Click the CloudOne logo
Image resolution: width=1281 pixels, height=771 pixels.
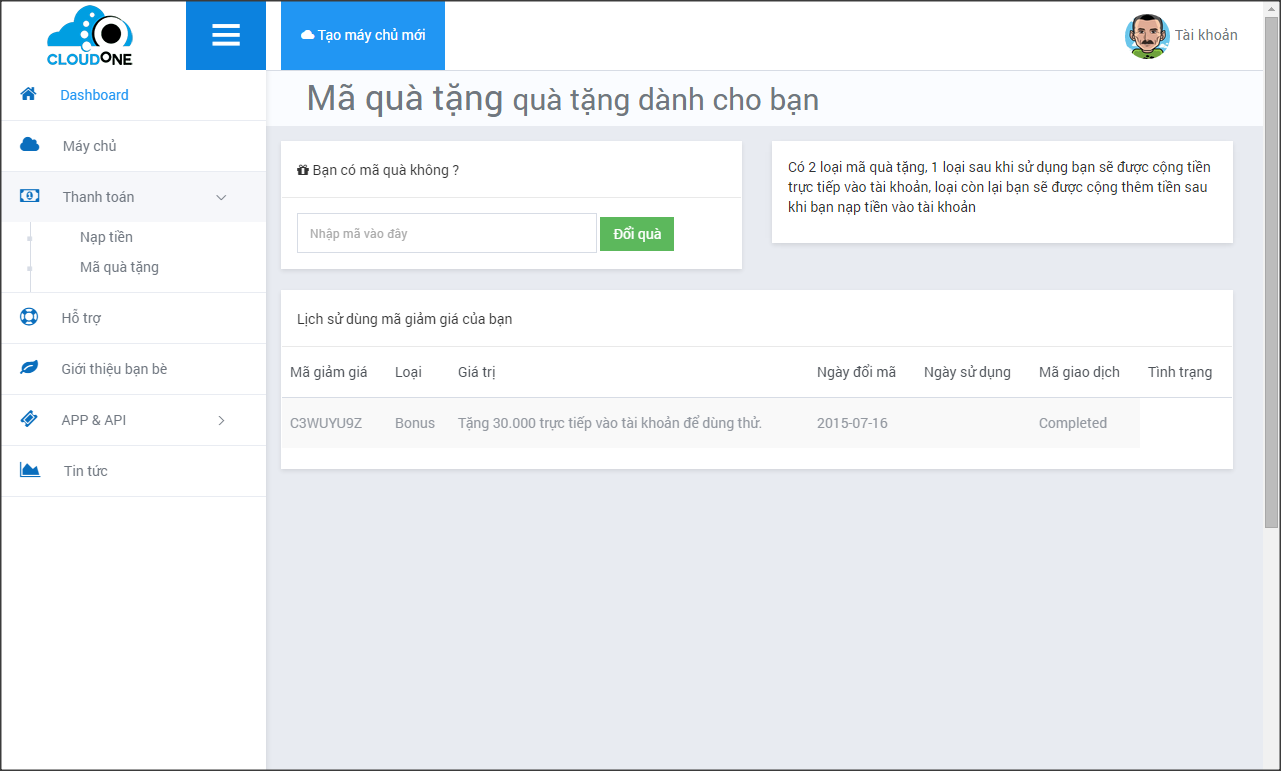click(x=90, y=36)
